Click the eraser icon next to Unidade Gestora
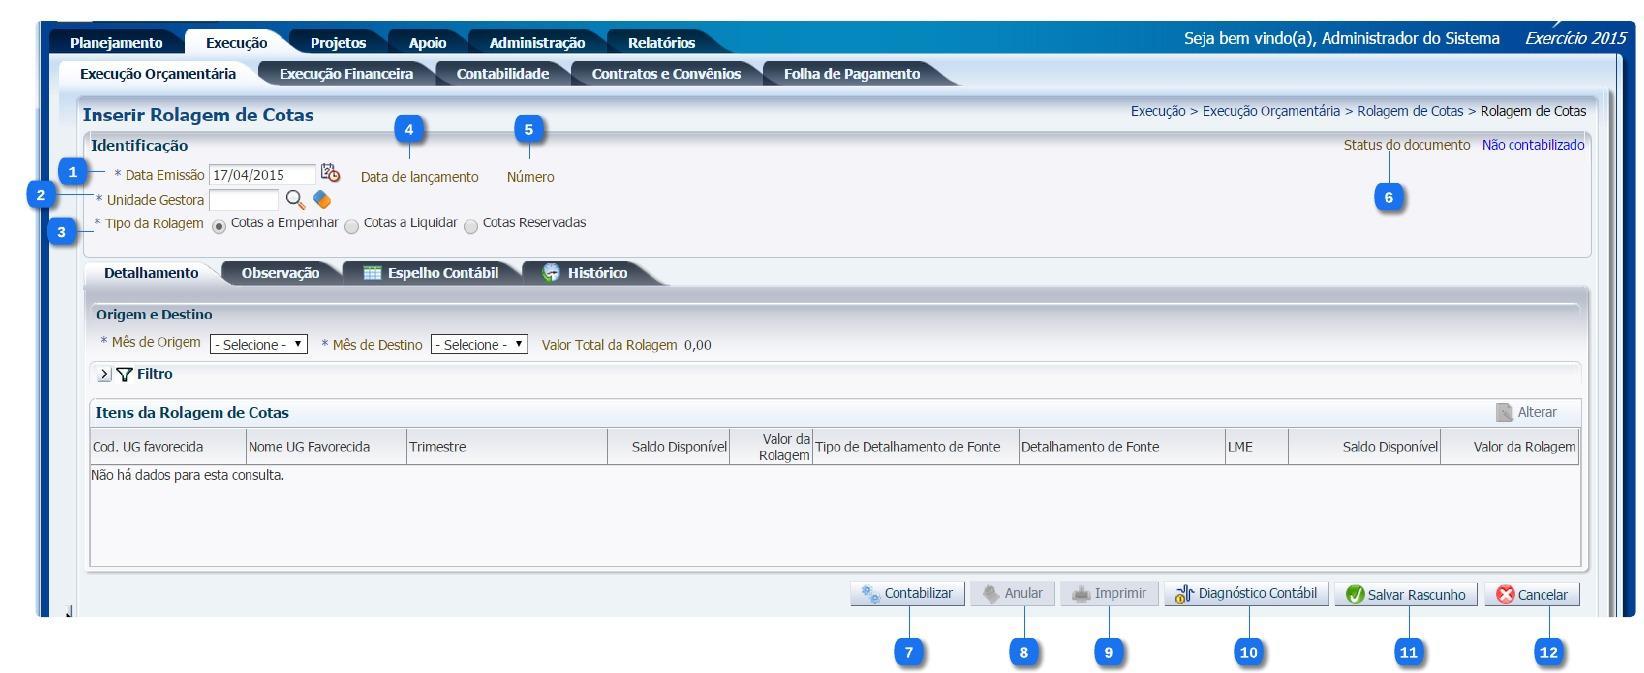The image size is (1644, 673). tap(322, 200)
